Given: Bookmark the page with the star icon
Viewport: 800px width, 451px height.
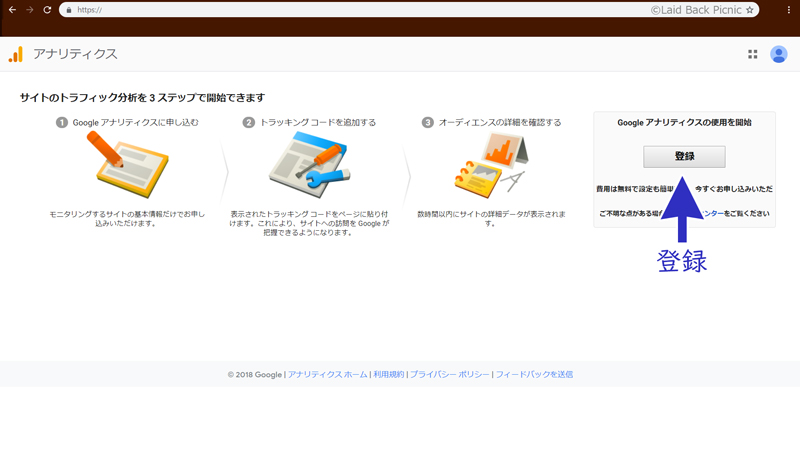Looking at the screenshot, I should (x=749, y=10).
